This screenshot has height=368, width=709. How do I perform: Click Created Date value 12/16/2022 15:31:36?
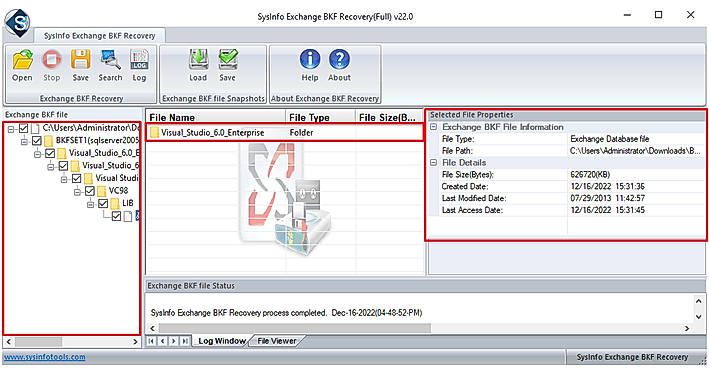pos(607,186)
